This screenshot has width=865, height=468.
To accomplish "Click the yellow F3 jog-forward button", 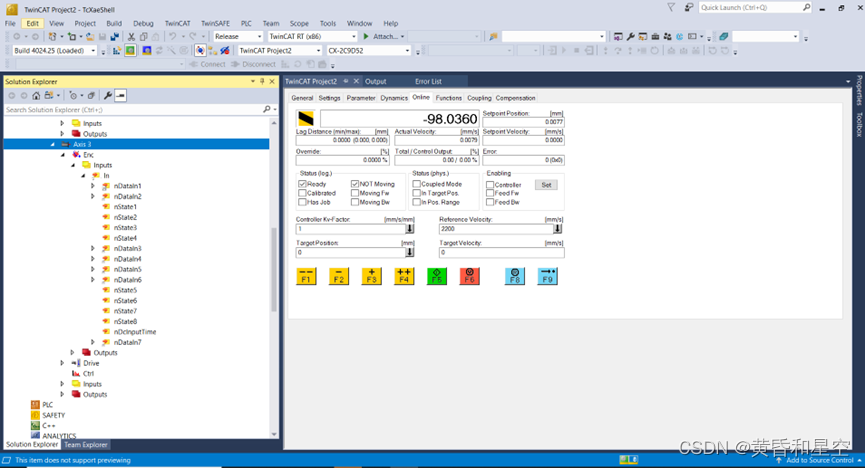I will [371, 276].
